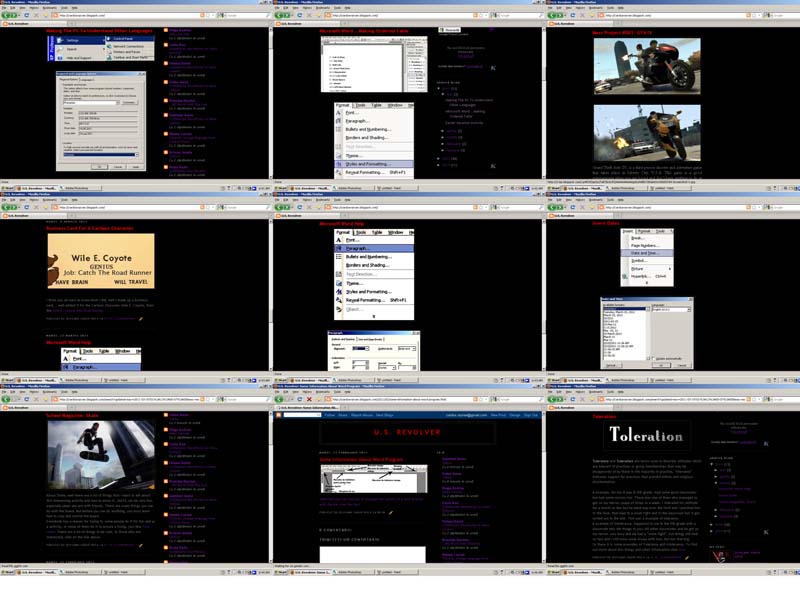The height and width of the screenshot is (600, 800).
Task: Click address bar in the GTA IV window
Action: pos(678,15)
